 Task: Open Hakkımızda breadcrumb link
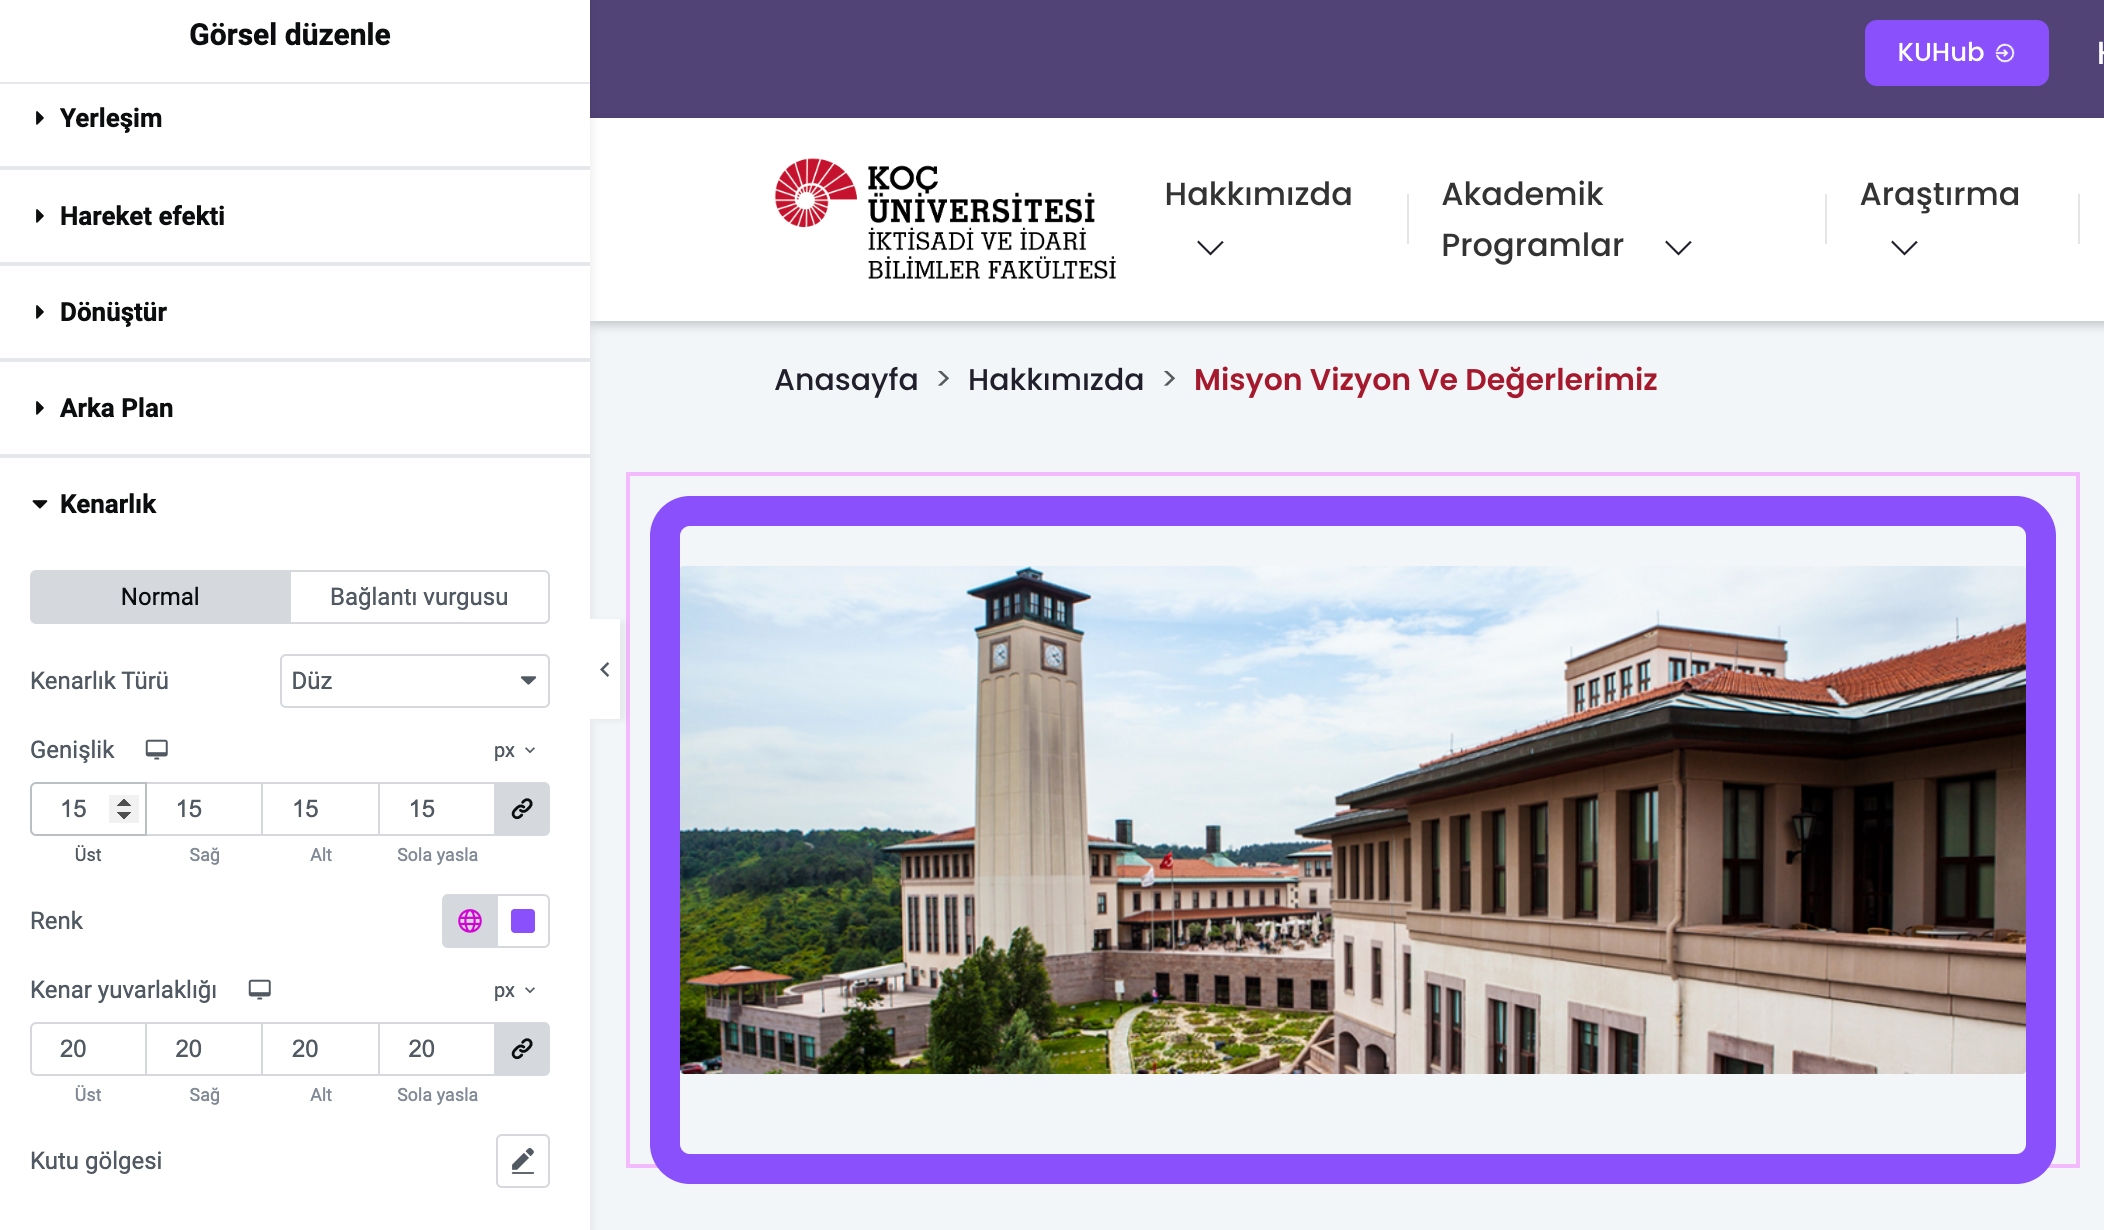[1055, 380]
